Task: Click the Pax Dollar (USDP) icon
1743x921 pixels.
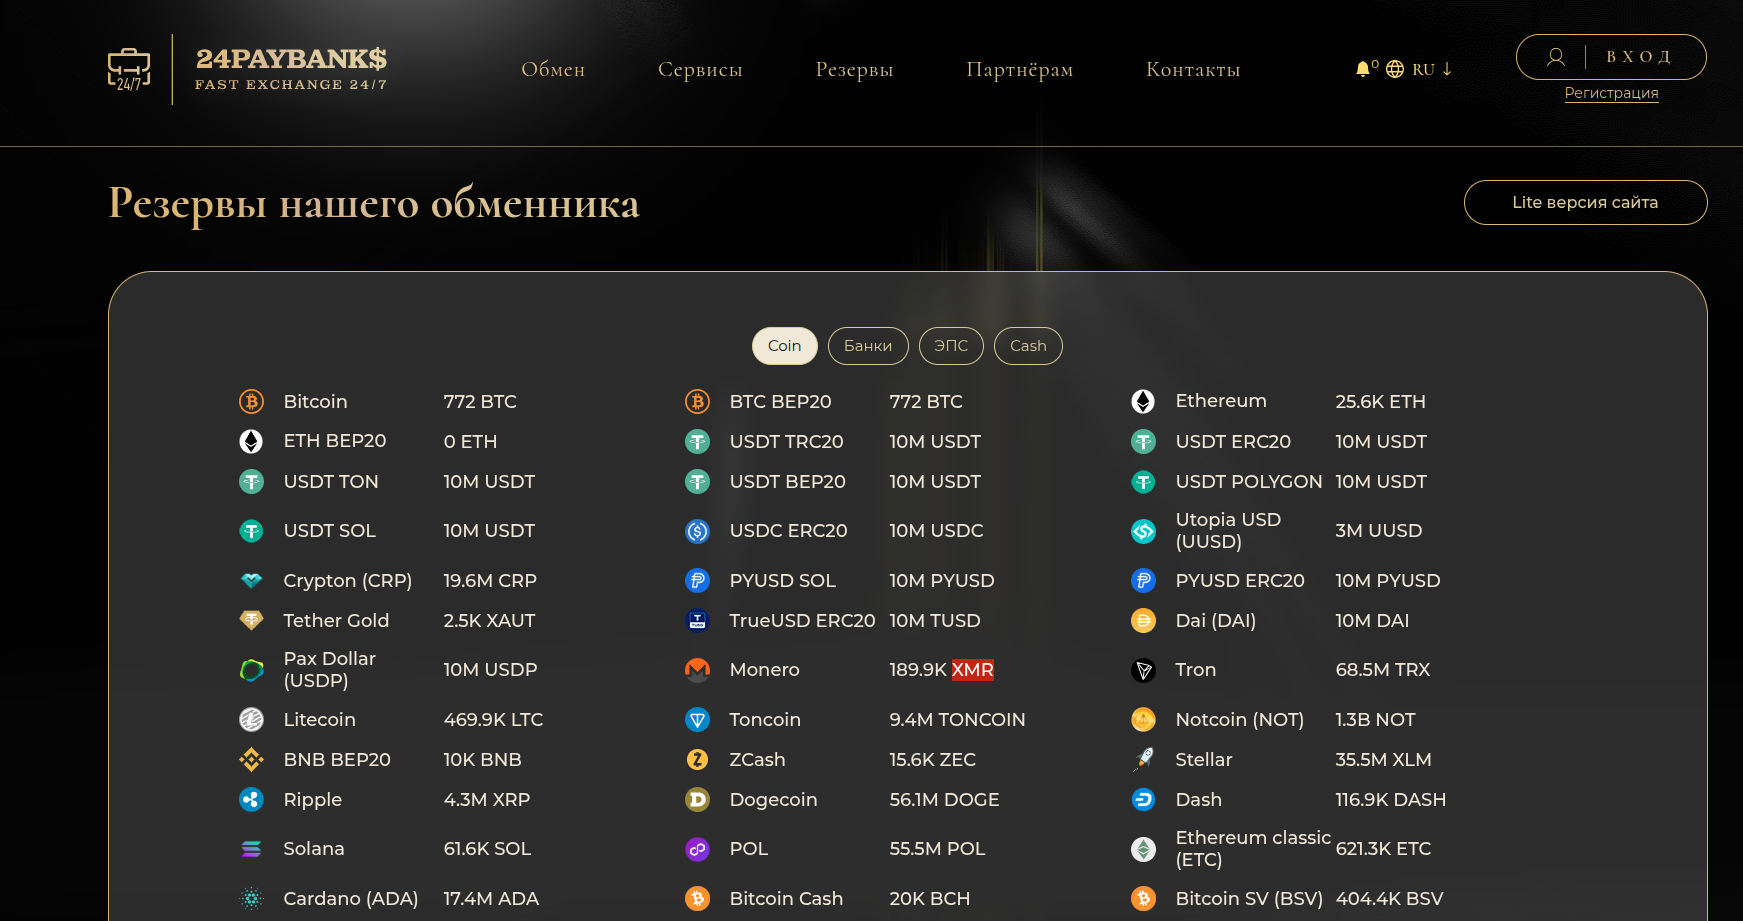Action: click(x=251, y=670)
